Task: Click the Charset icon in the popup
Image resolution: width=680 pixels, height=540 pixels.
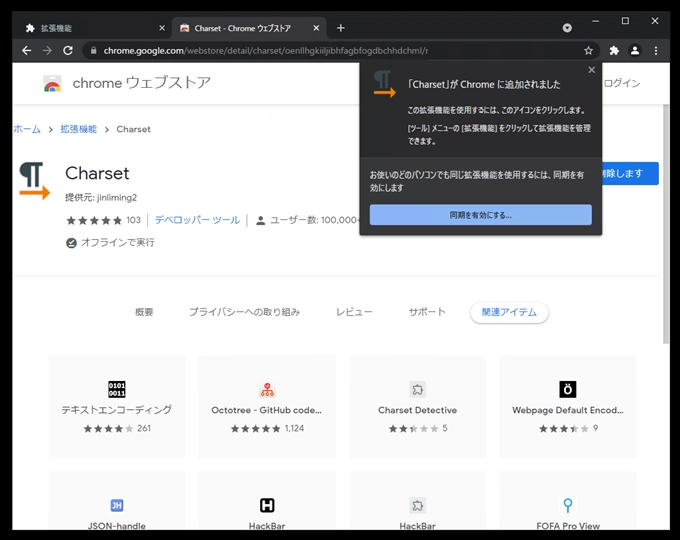Action: pyautogui.click(x=384, y=84)
